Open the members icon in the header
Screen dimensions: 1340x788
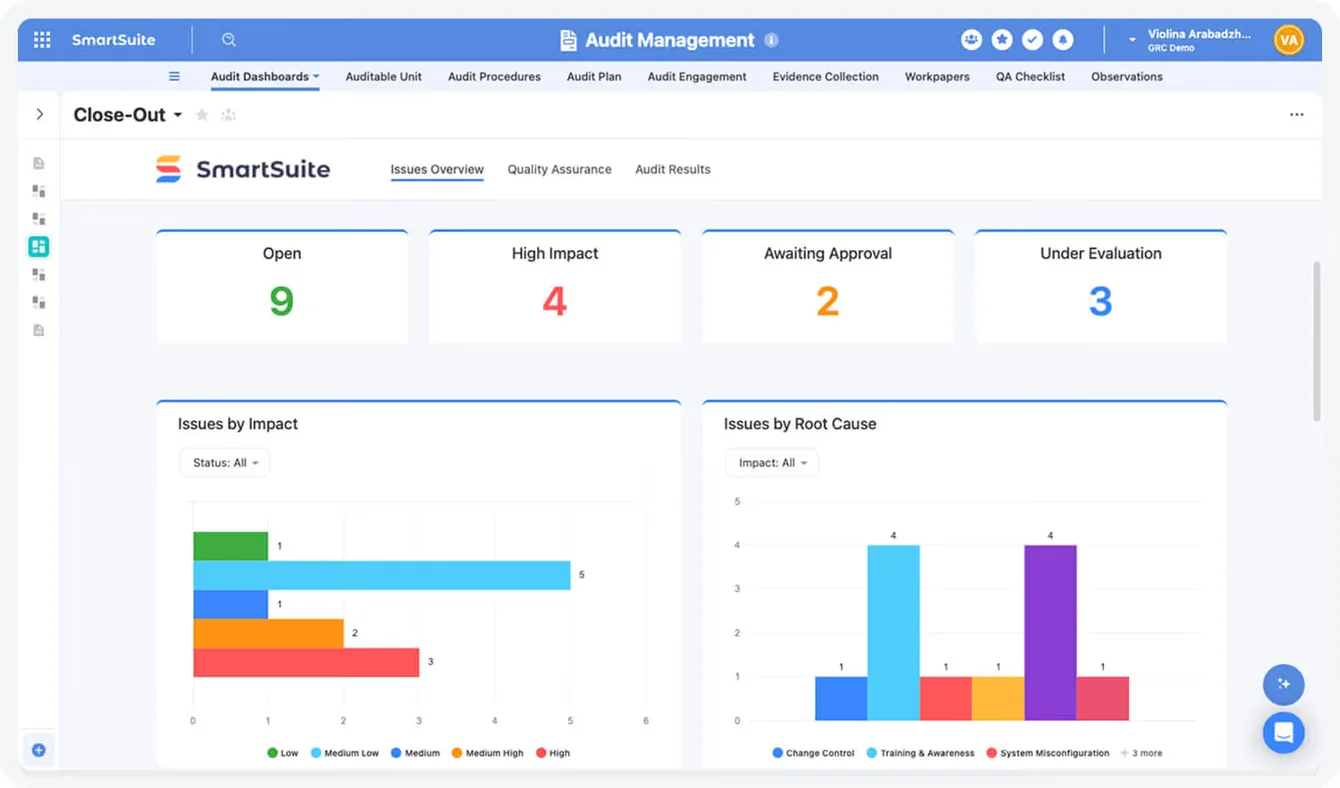coord(971,40)
